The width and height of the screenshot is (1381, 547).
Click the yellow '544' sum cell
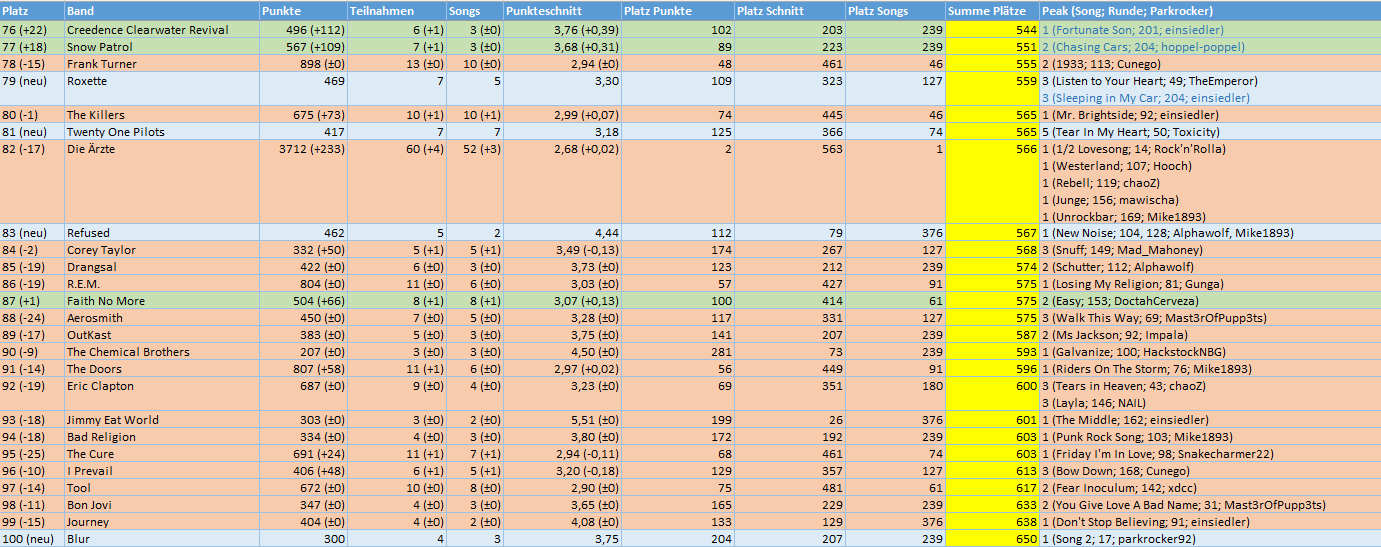(x=991, y=30)
